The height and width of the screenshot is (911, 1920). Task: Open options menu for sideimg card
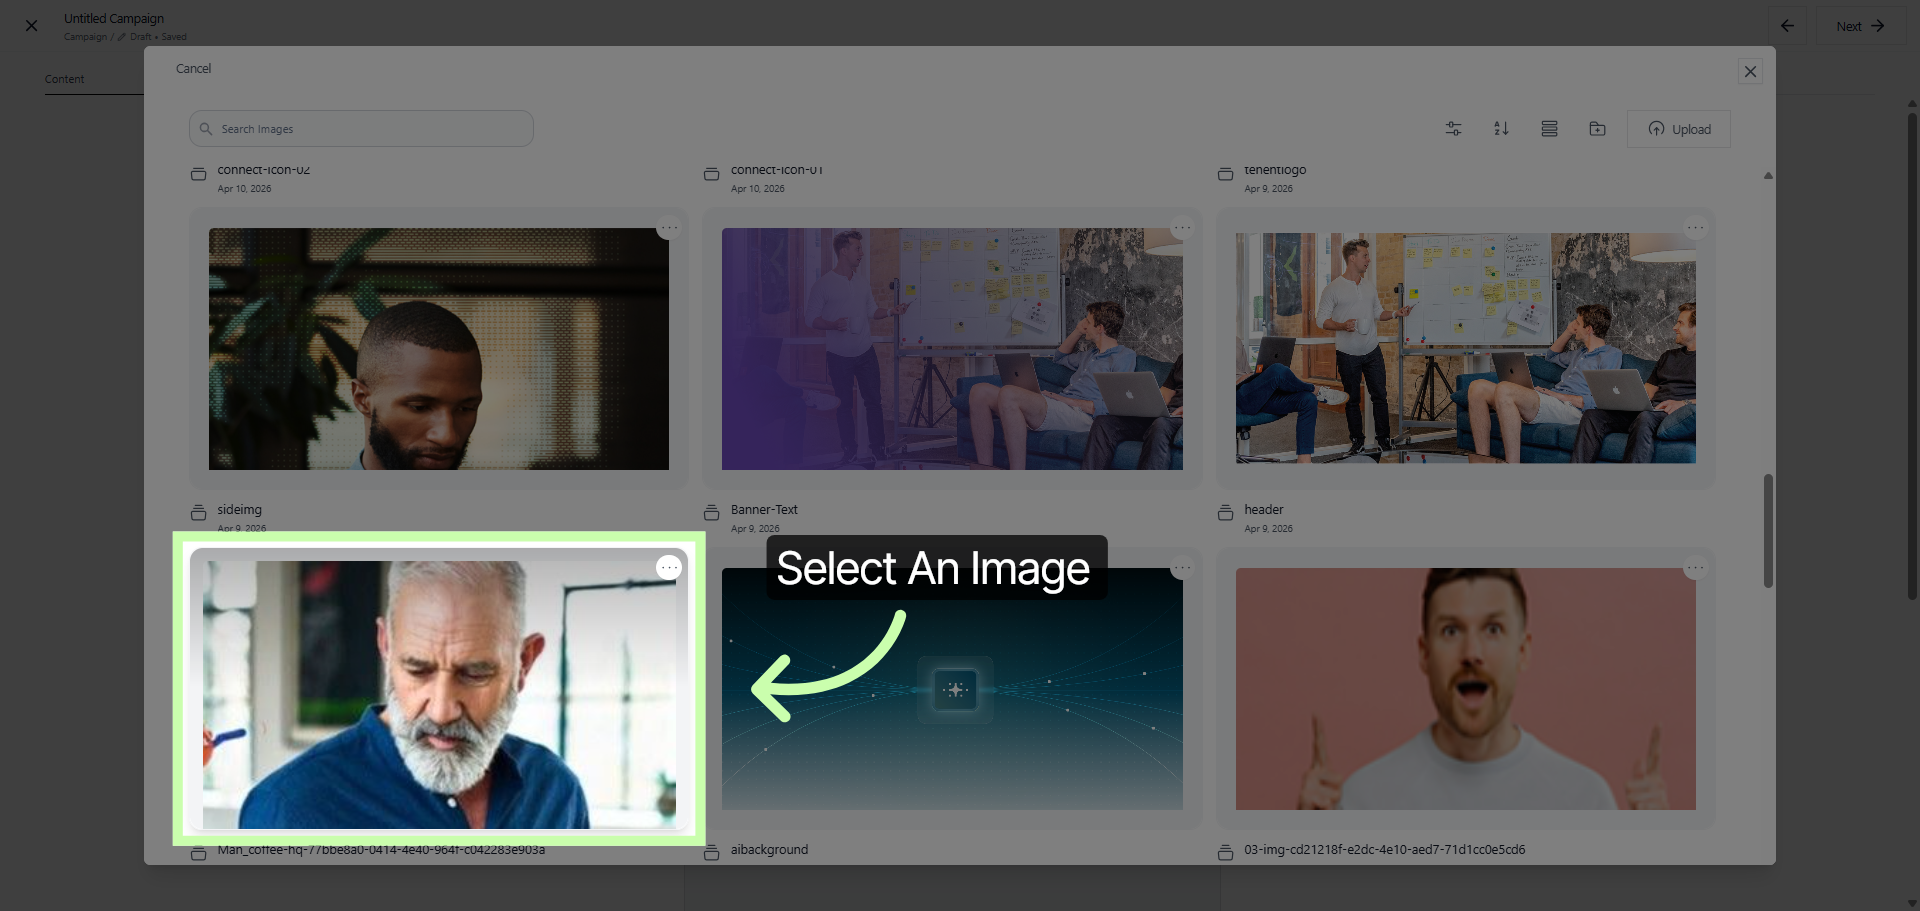669,228
